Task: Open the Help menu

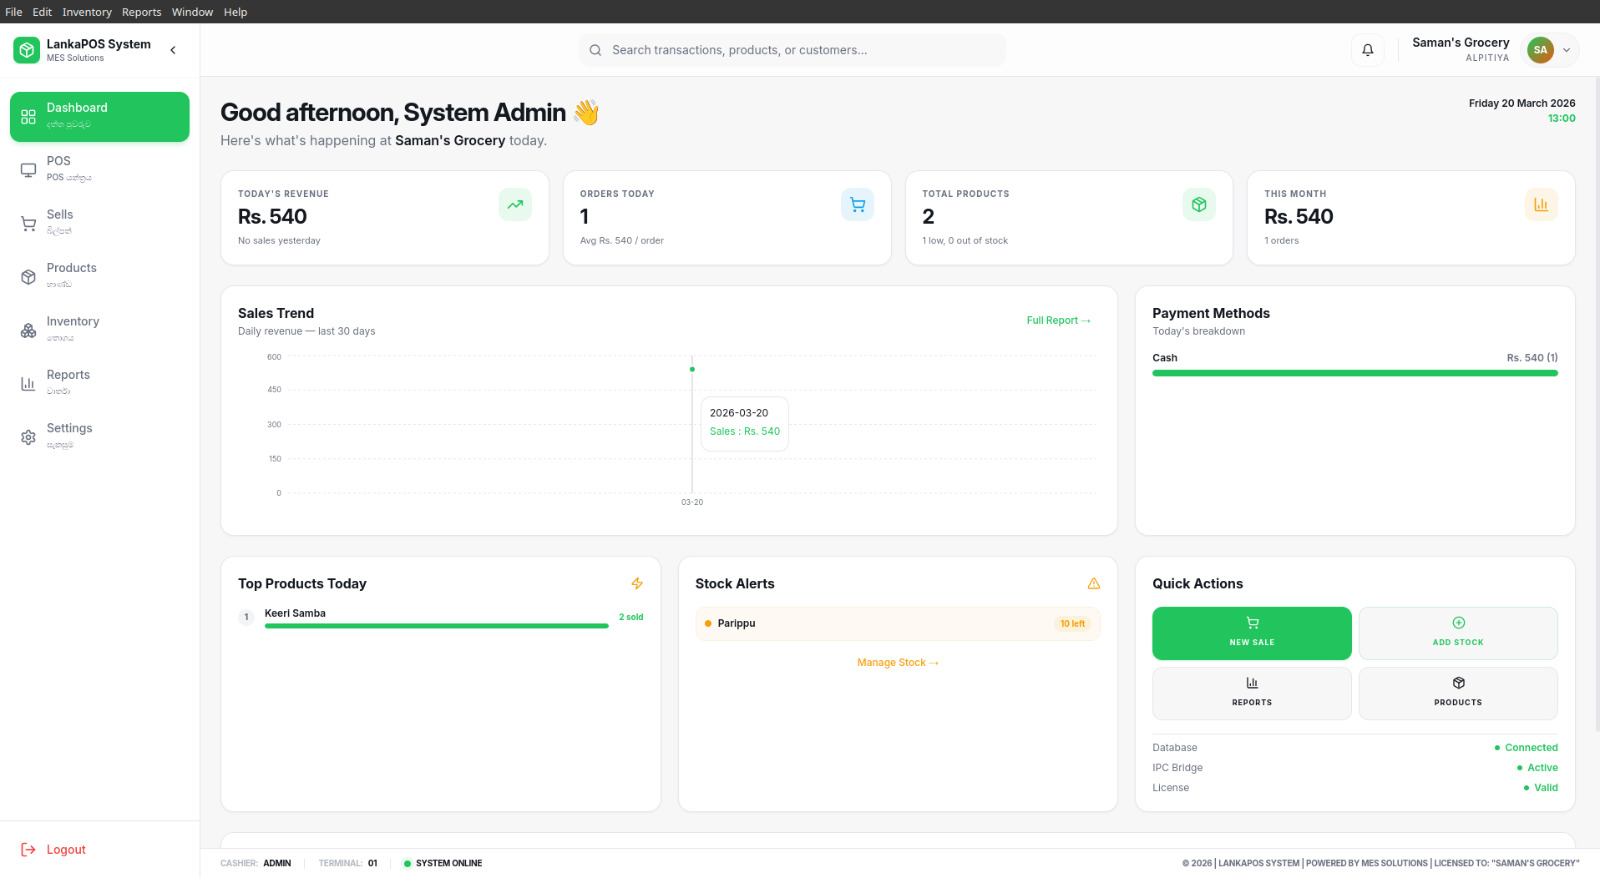Action: pos(235,12)
